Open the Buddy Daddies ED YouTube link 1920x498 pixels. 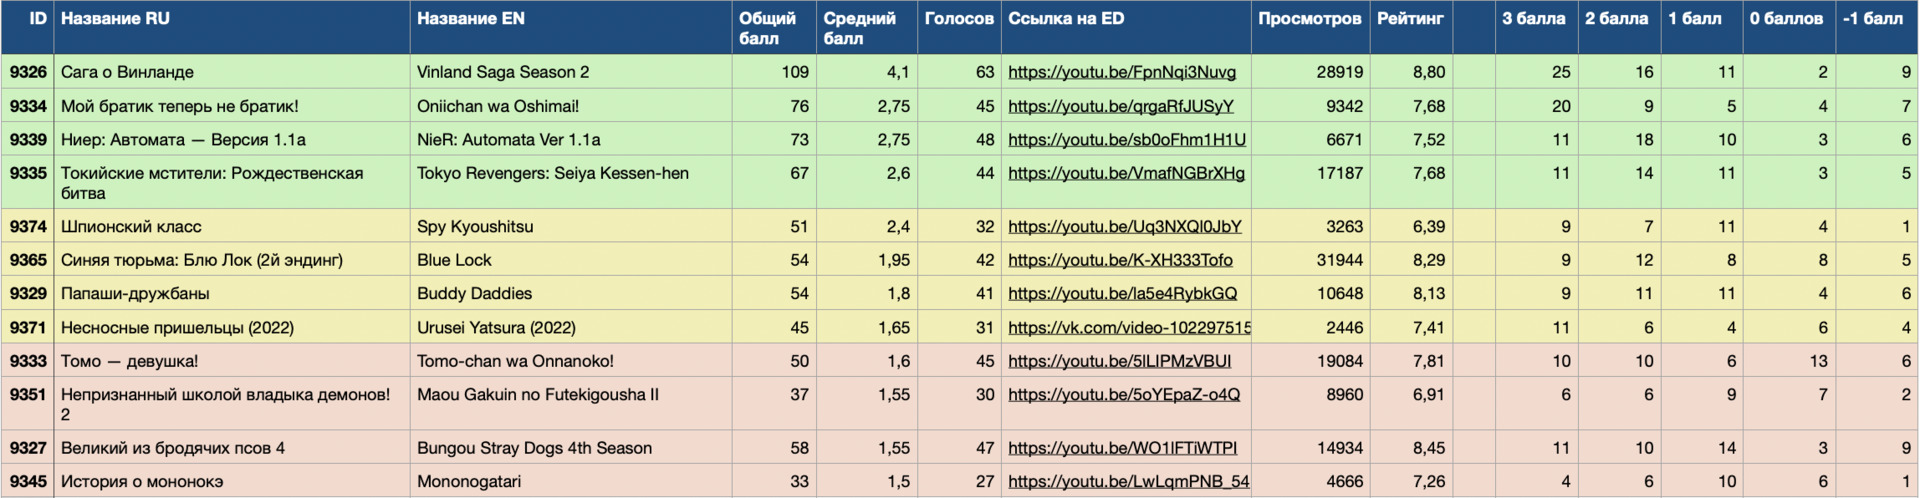[1122, 294]
